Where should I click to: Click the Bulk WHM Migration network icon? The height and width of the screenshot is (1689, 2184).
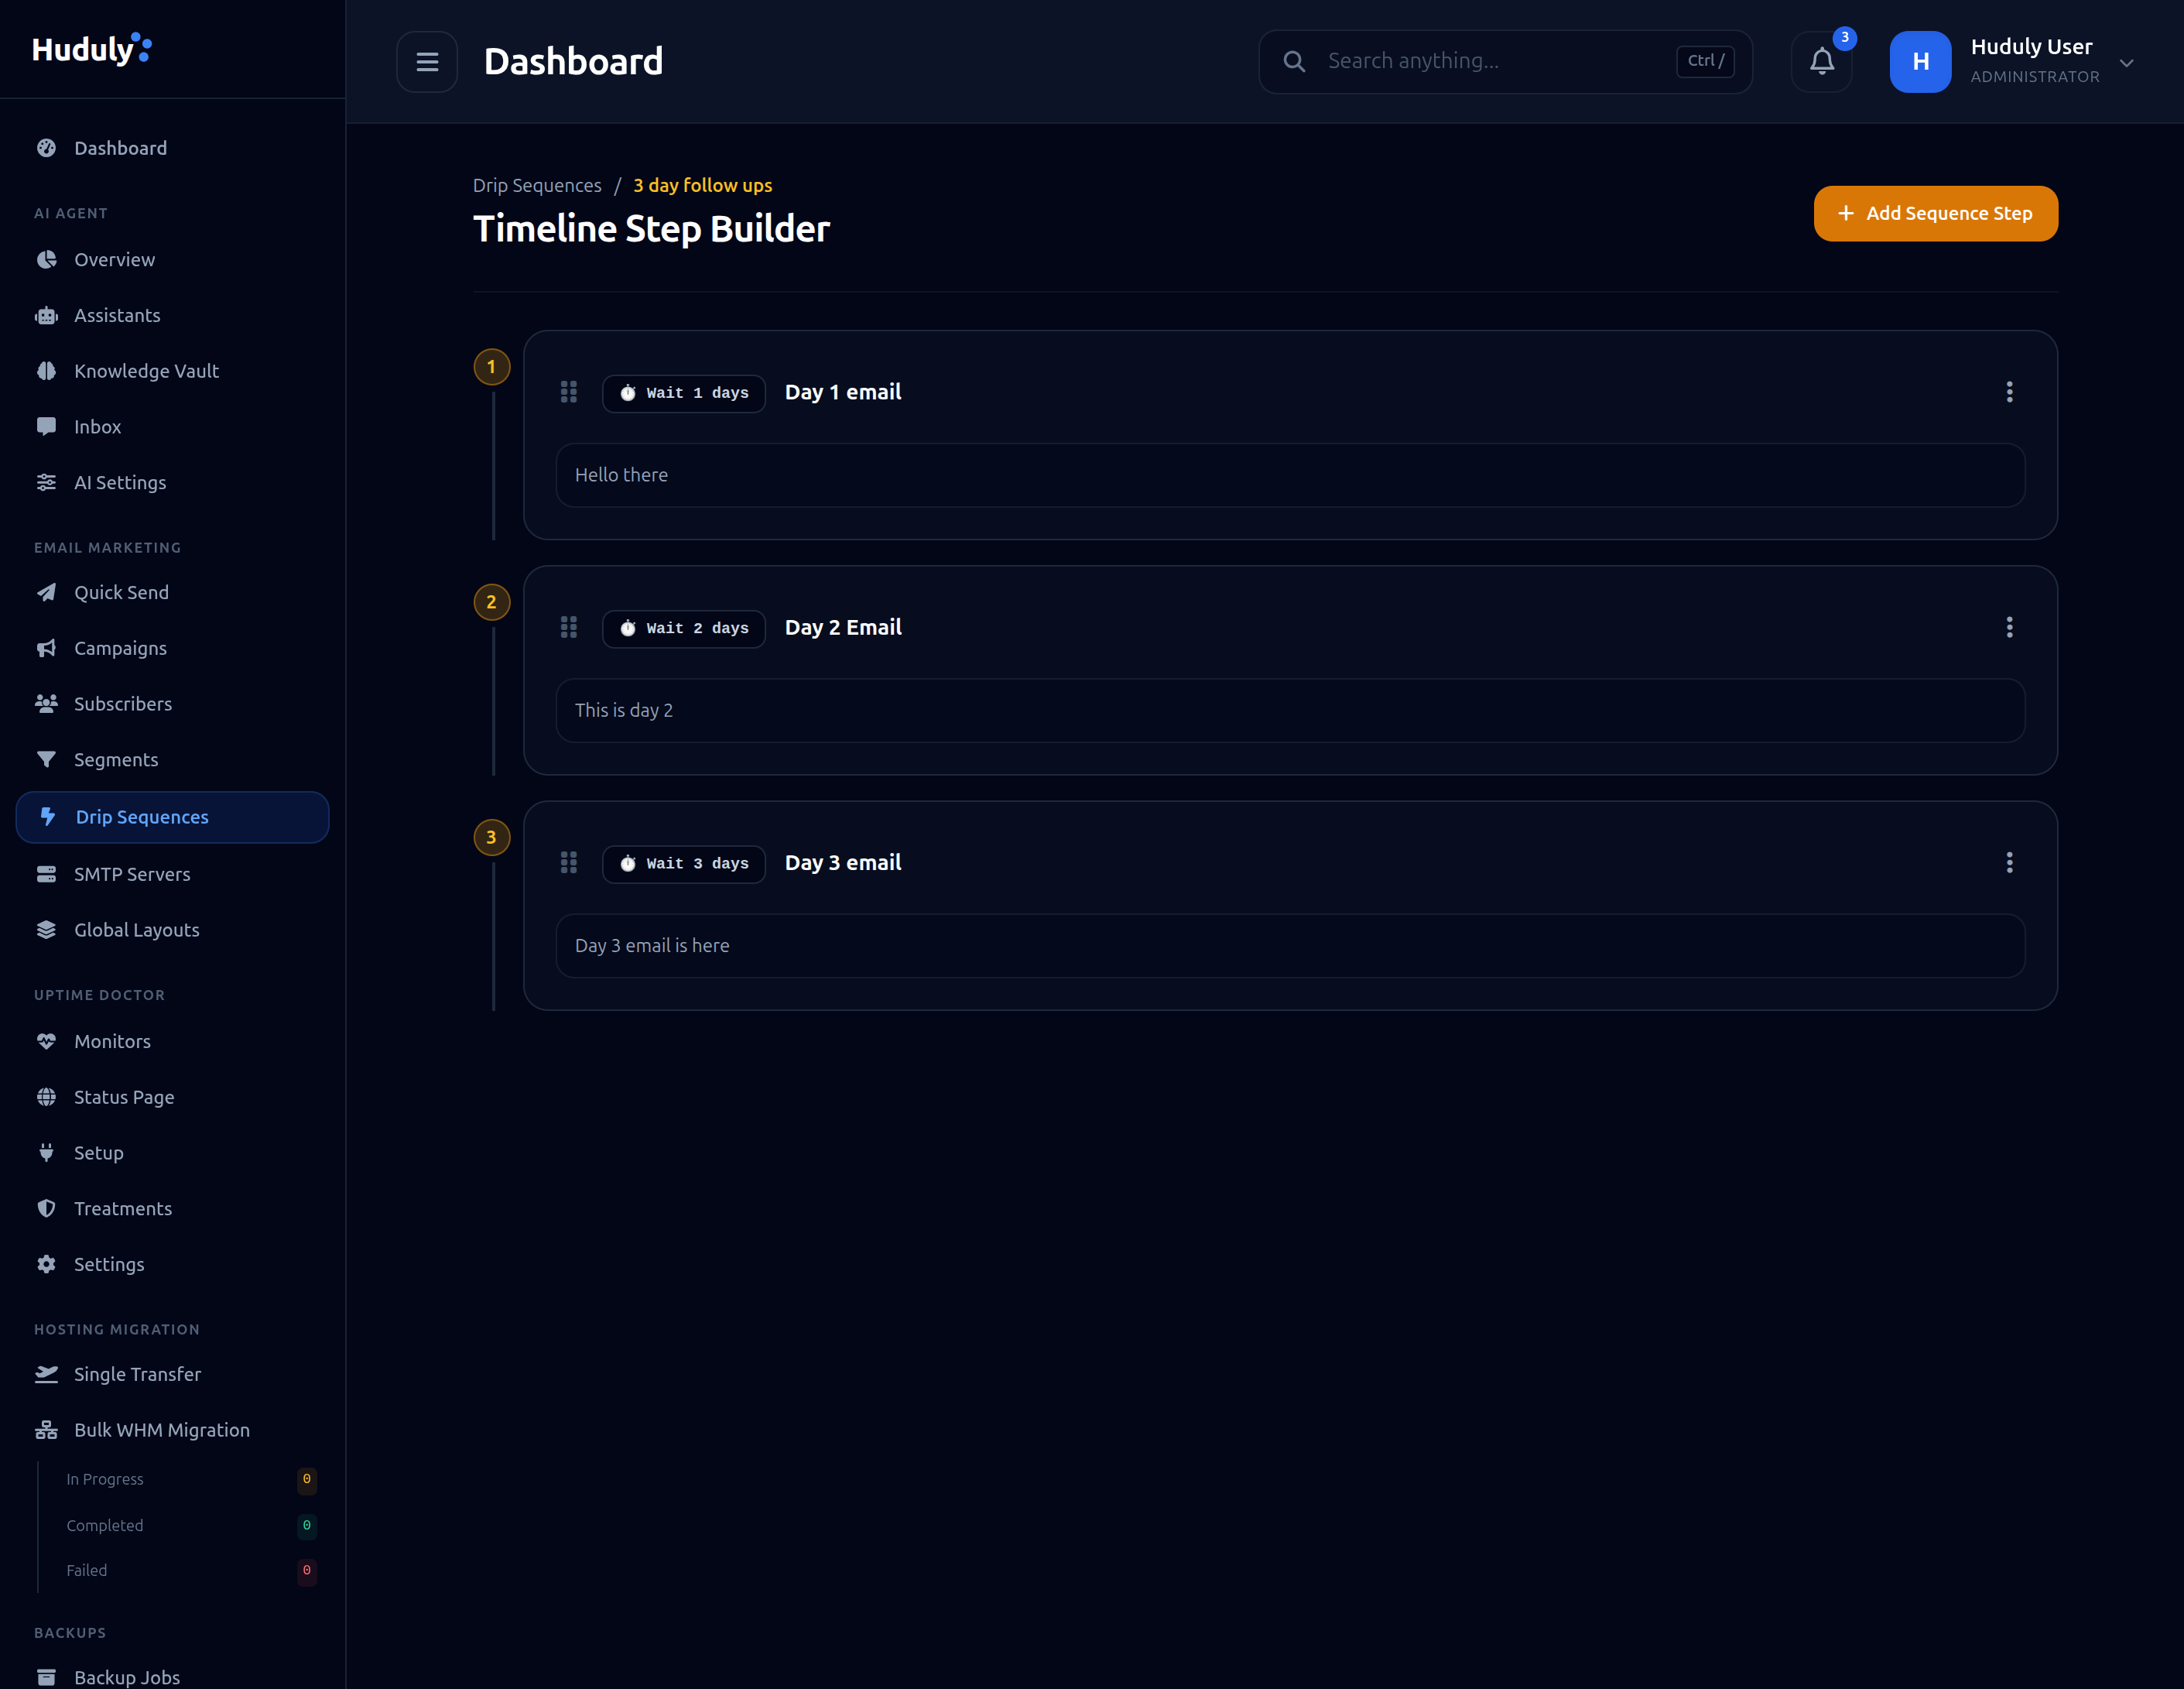click(x=46, y=1431)
